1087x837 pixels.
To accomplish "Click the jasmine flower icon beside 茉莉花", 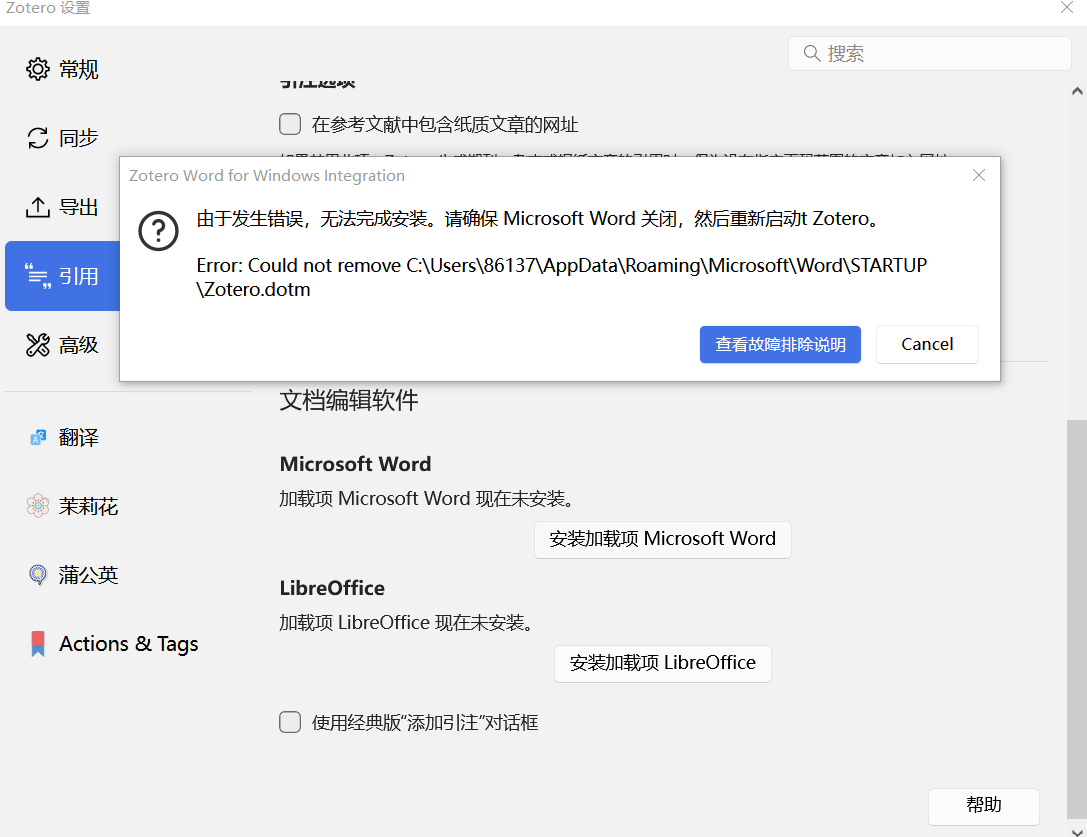I will coord(37,506).
